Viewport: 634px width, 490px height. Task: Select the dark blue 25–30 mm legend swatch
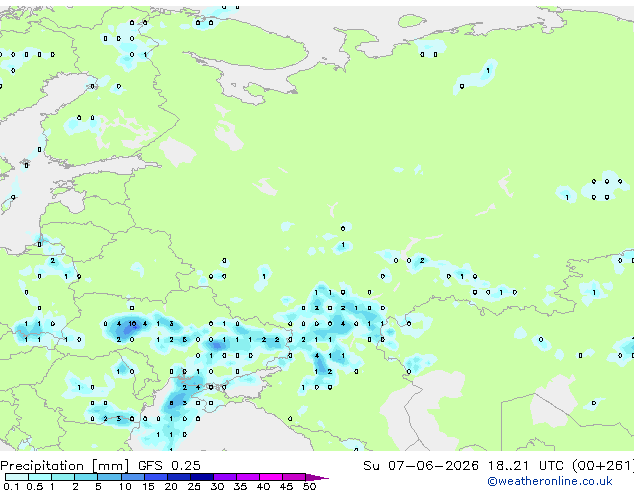202,477
